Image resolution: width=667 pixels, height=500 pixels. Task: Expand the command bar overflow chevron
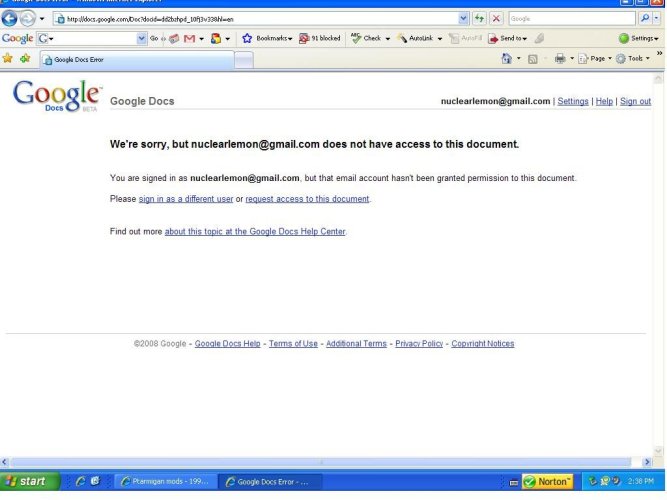pyautogui.click(x=659, y=53)
